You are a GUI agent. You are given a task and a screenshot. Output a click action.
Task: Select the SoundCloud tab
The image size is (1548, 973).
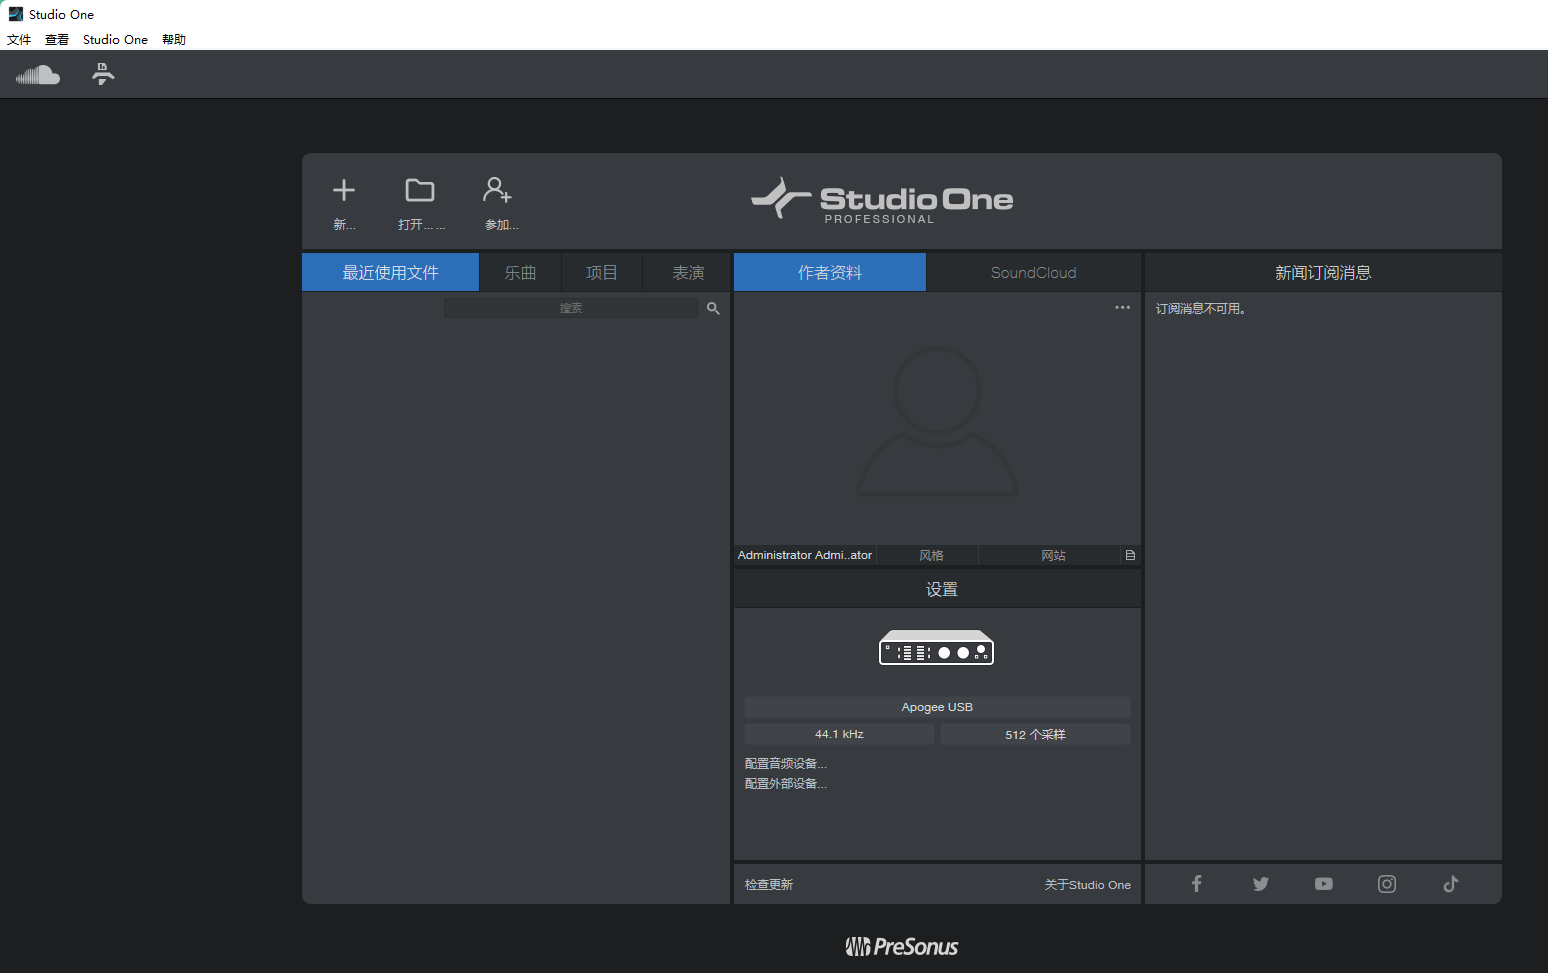(x=1034, y=272)
